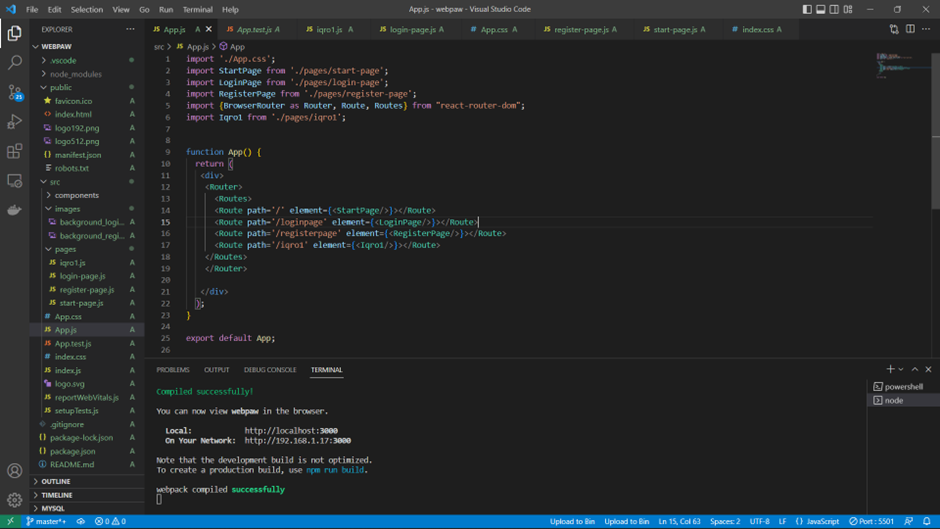Image resolution: width=940 pixels, height=529 pixels.
Task: Open the Extensions view icon
Action: (14, 151)
